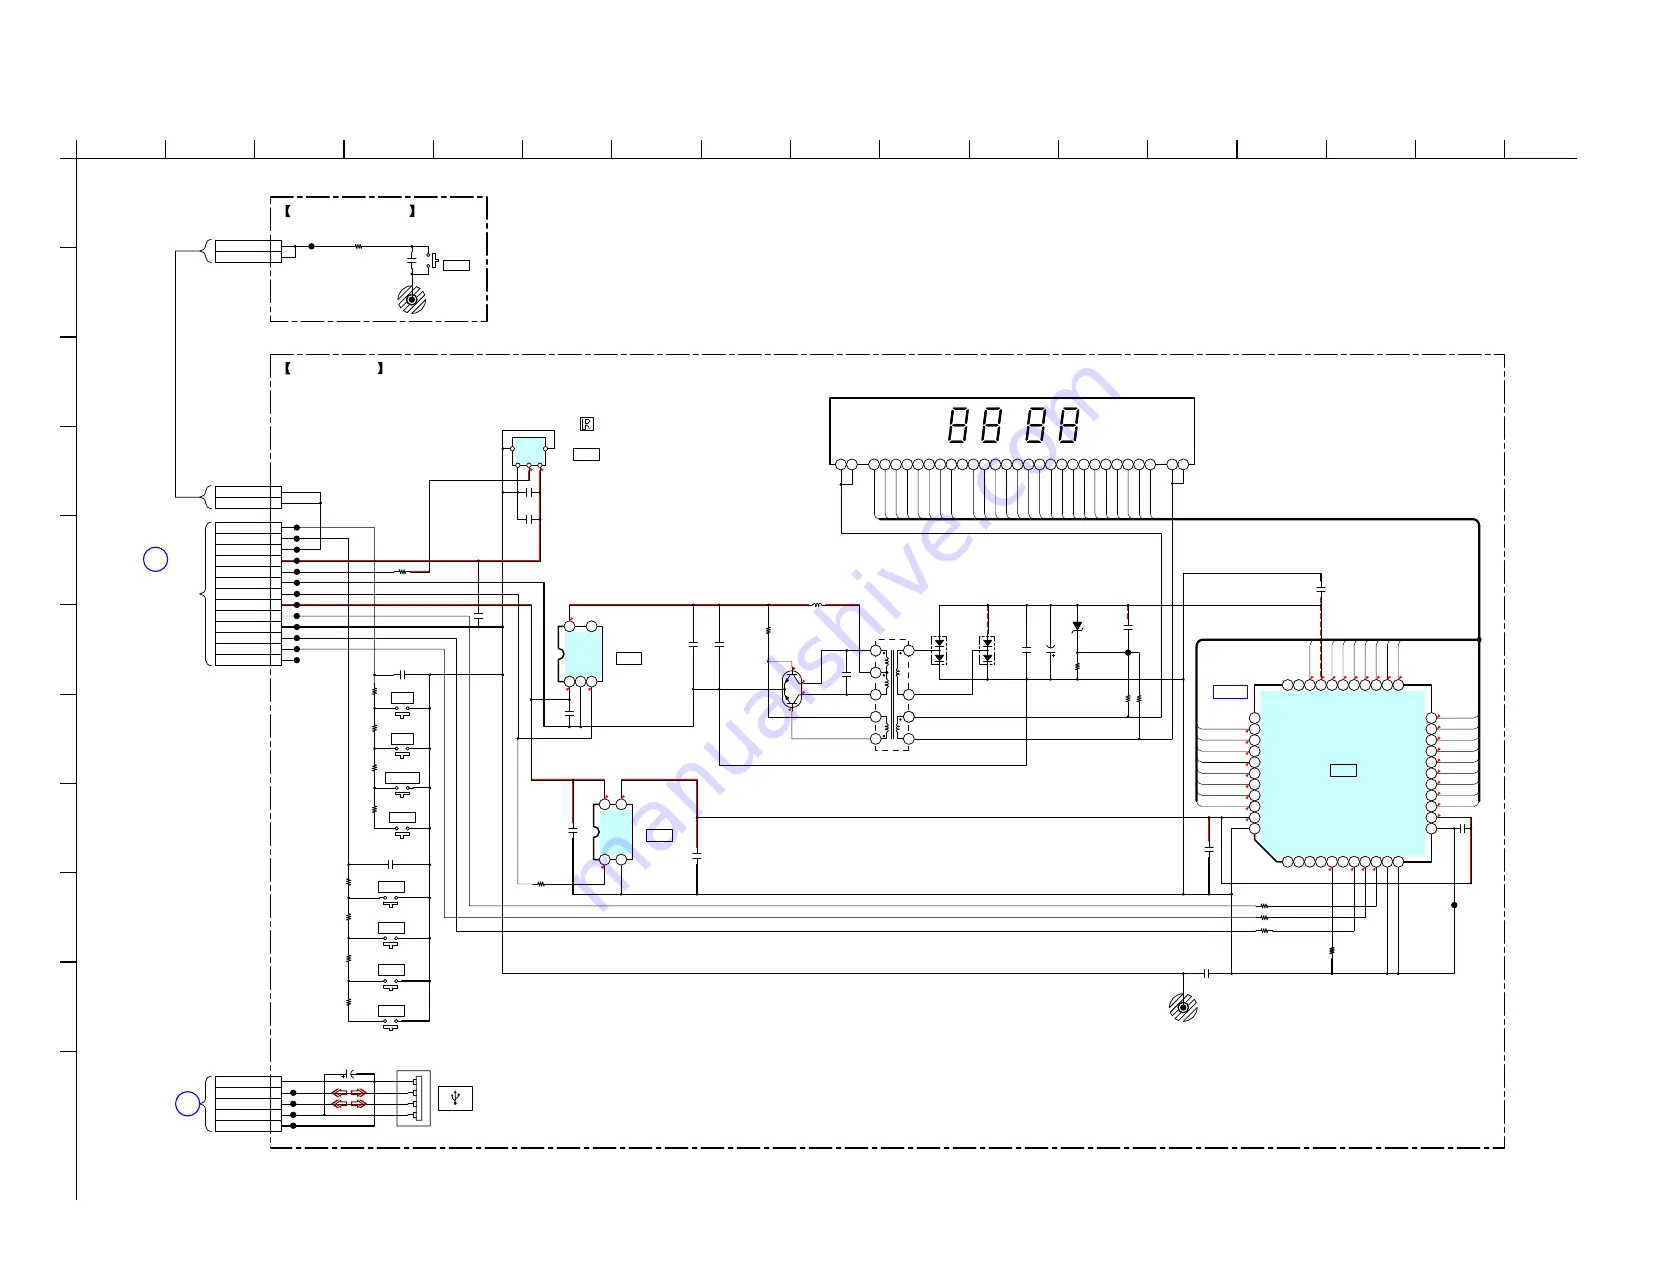
Task: Click resistor in the upper dashed box
Action: (x=358, y=246)
